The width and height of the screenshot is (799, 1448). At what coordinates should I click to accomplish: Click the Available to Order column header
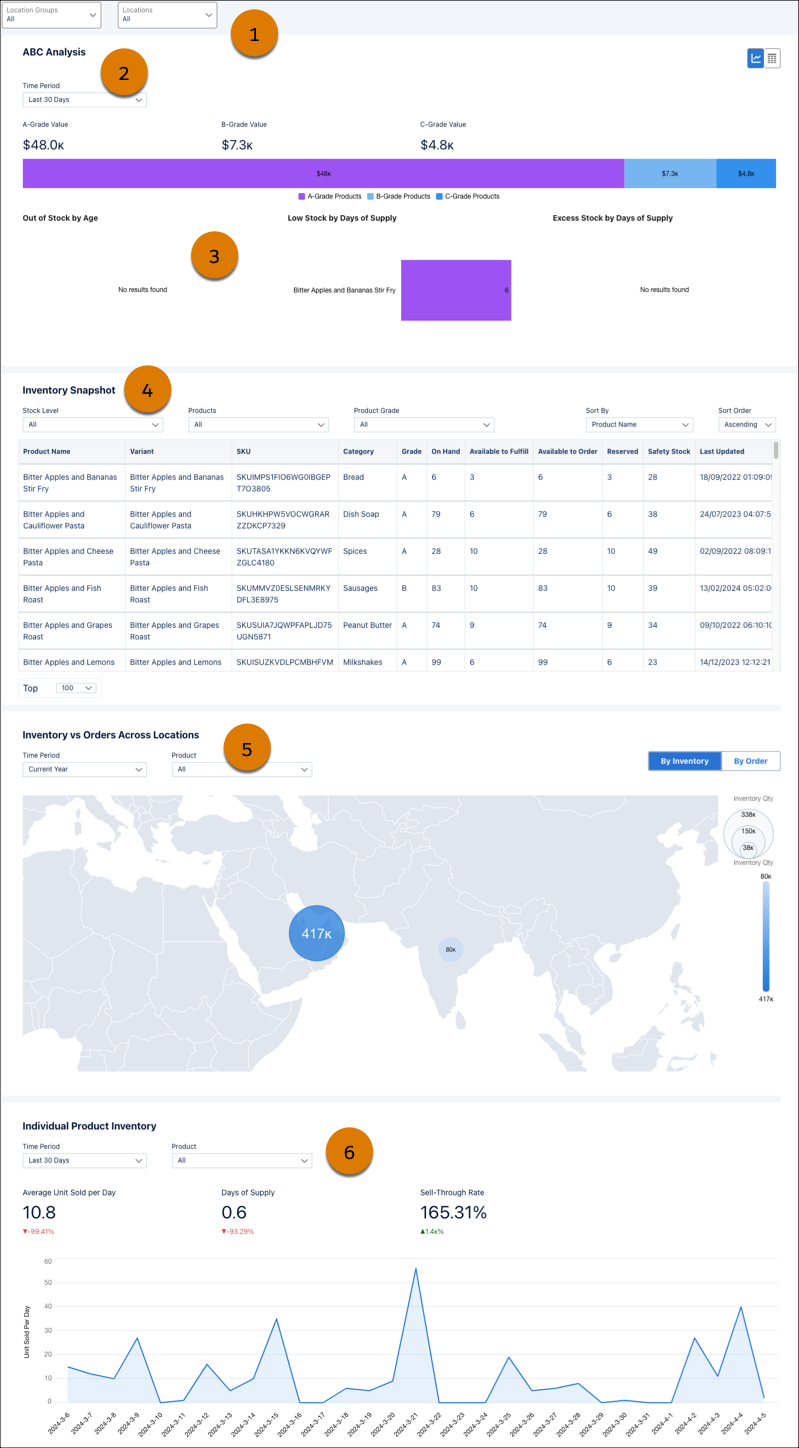tap(568, 451)
